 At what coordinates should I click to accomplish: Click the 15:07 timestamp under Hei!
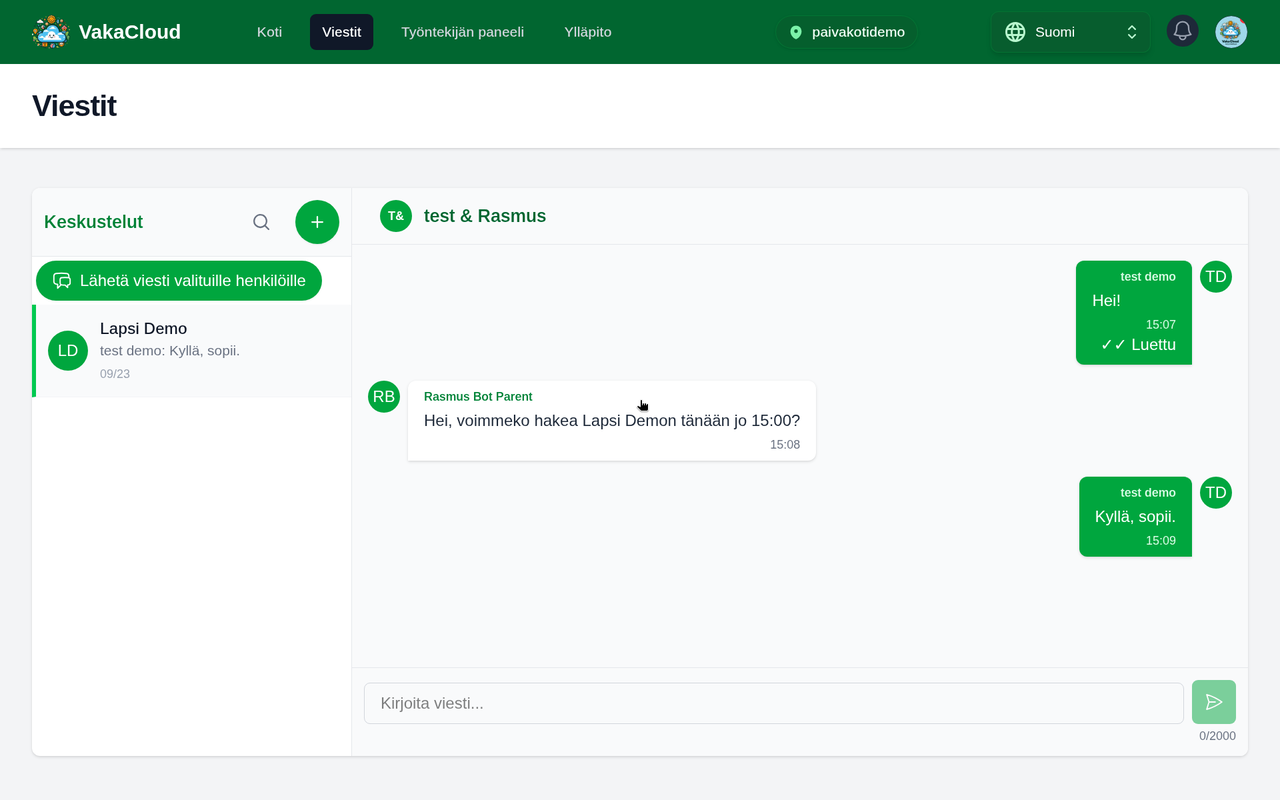pyautogui.click(x=1161, y=325)
